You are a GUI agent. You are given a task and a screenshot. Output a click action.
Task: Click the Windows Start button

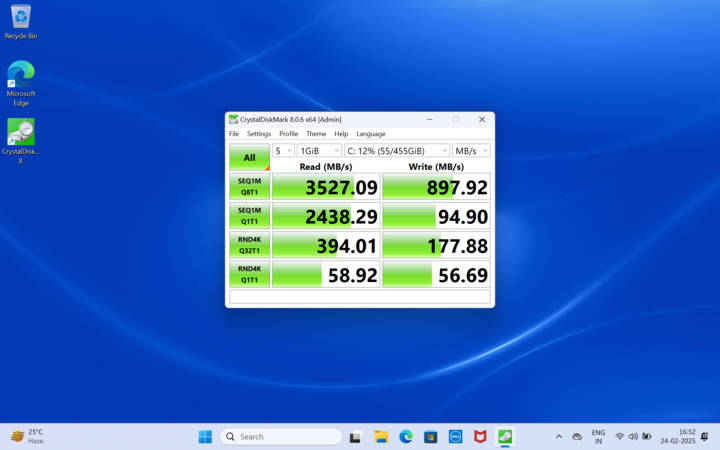(205, 436)
